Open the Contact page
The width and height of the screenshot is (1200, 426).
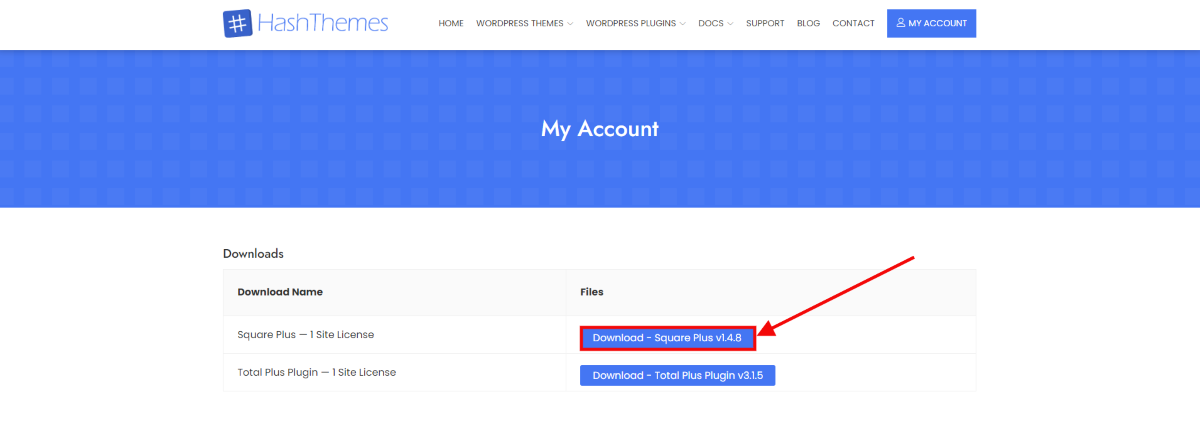(853, 23)
